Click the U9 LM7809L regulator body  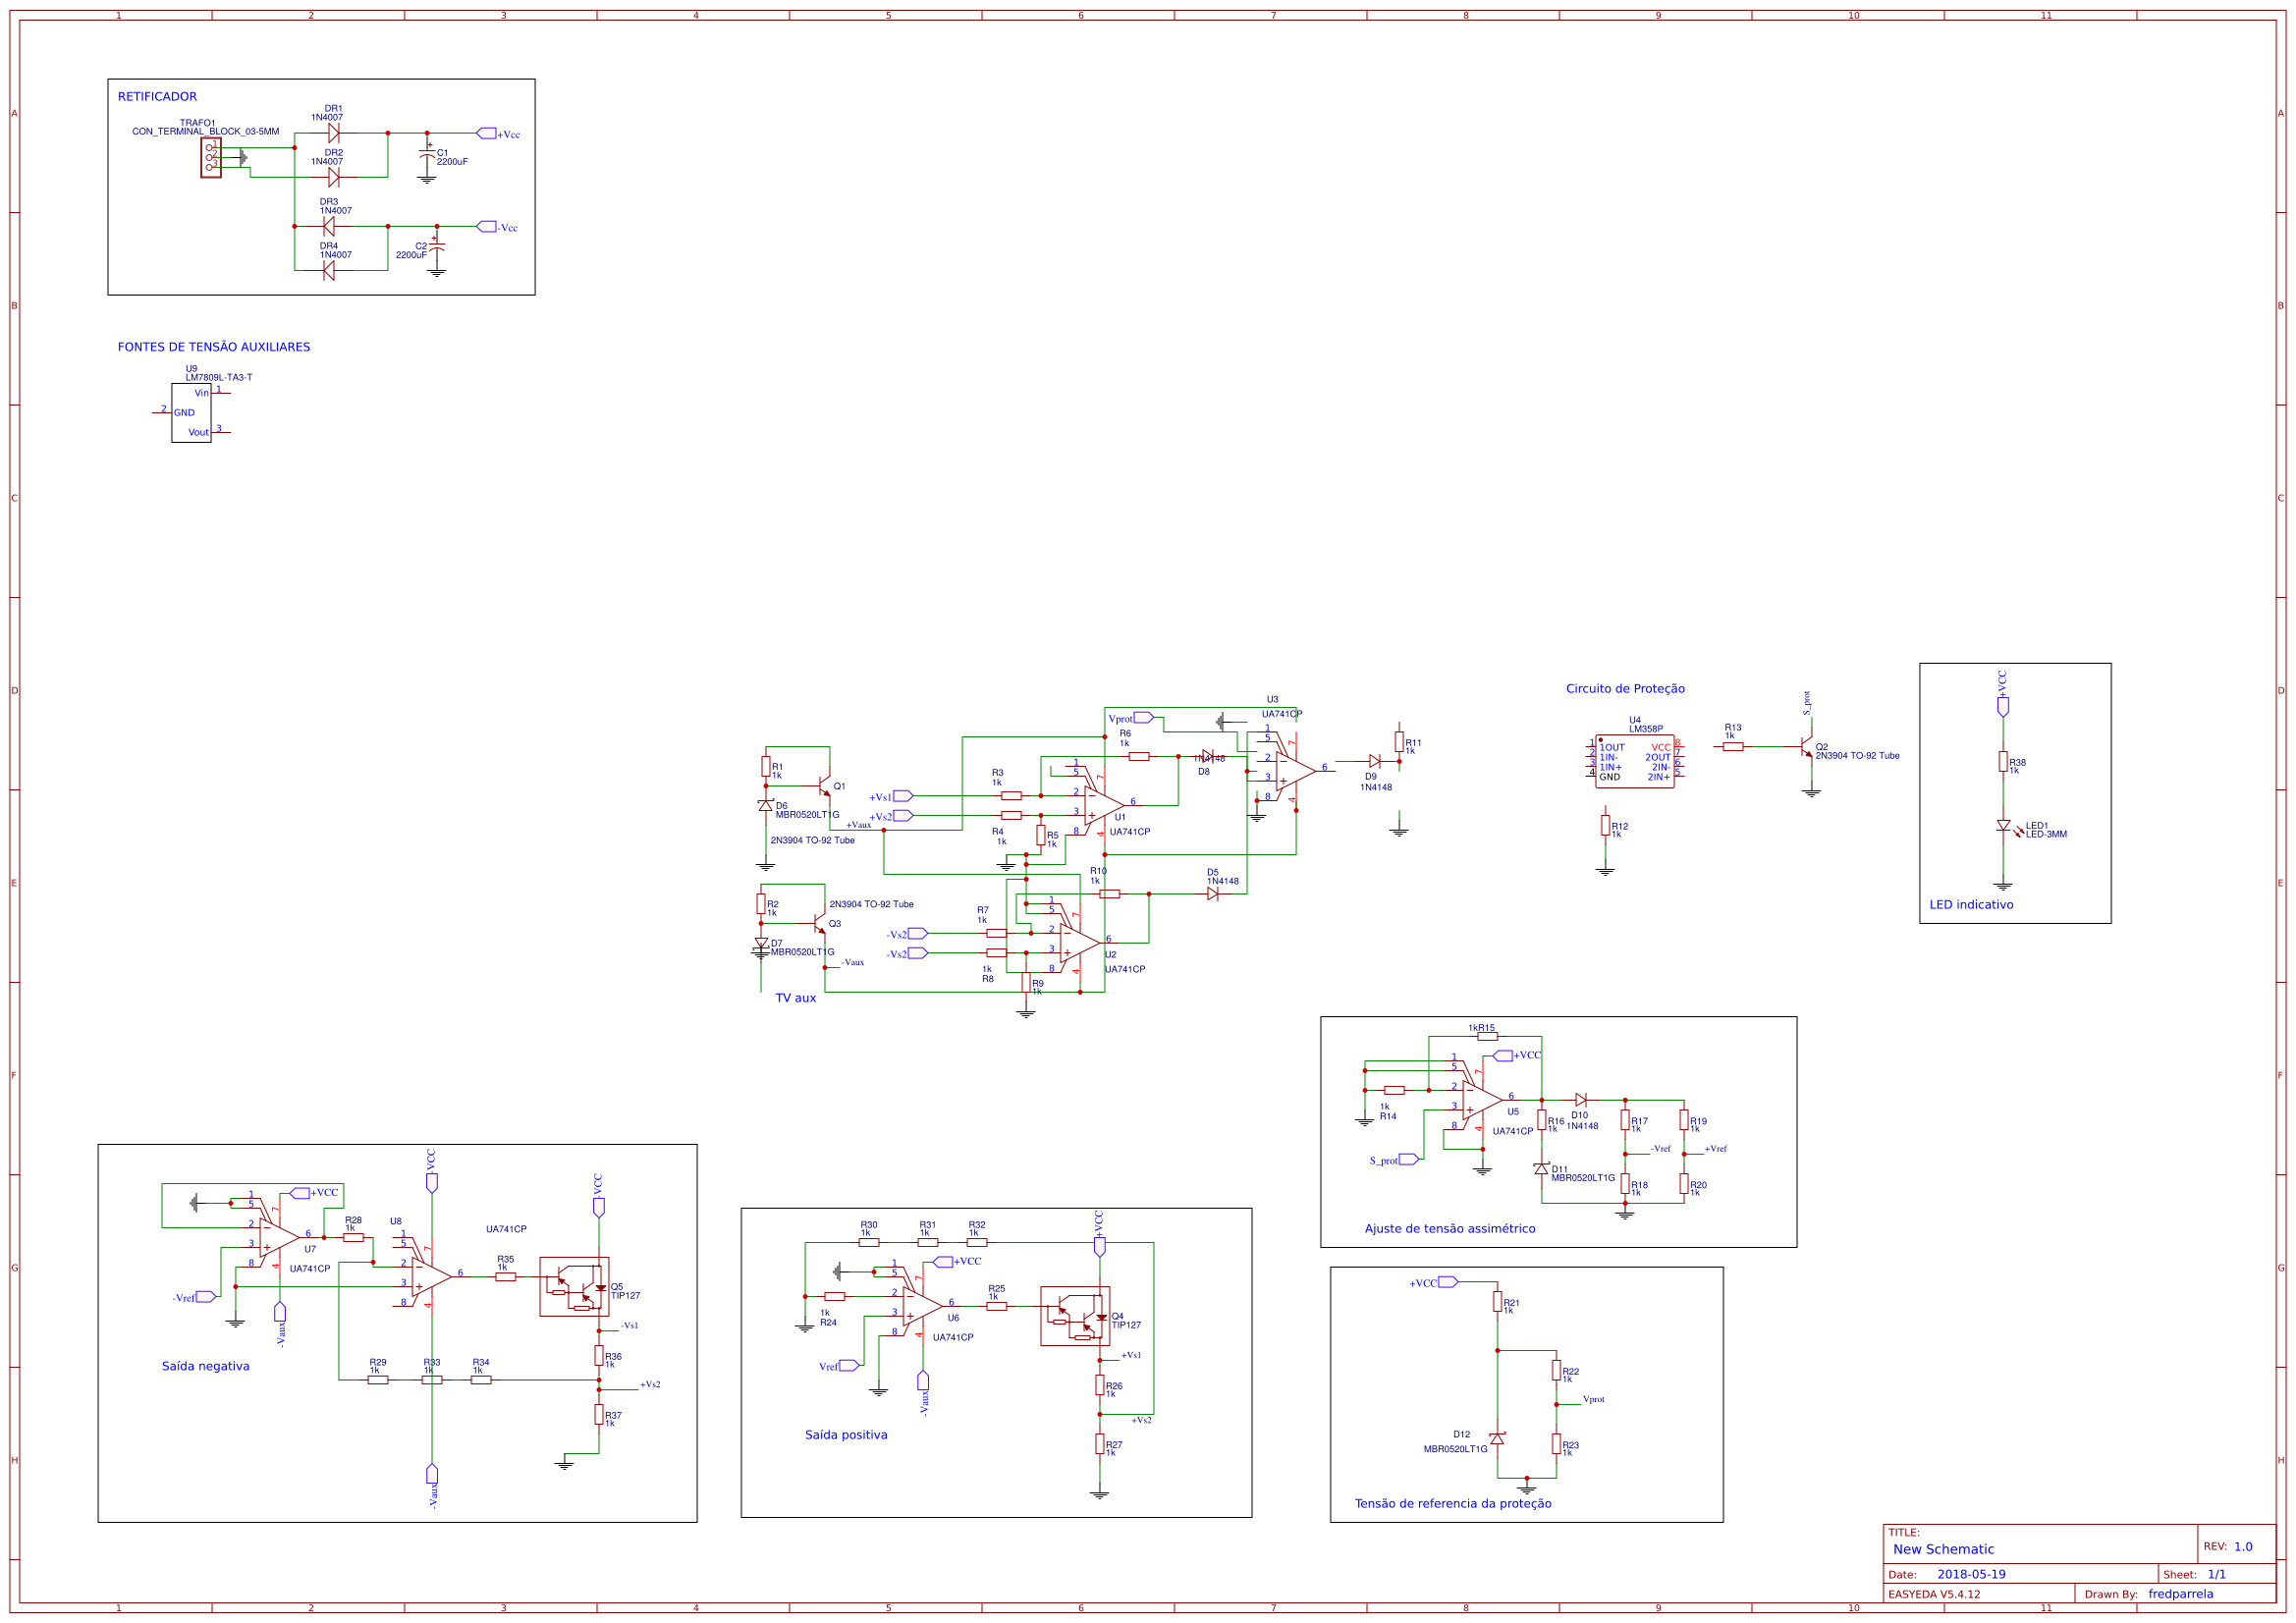[191, 413]
